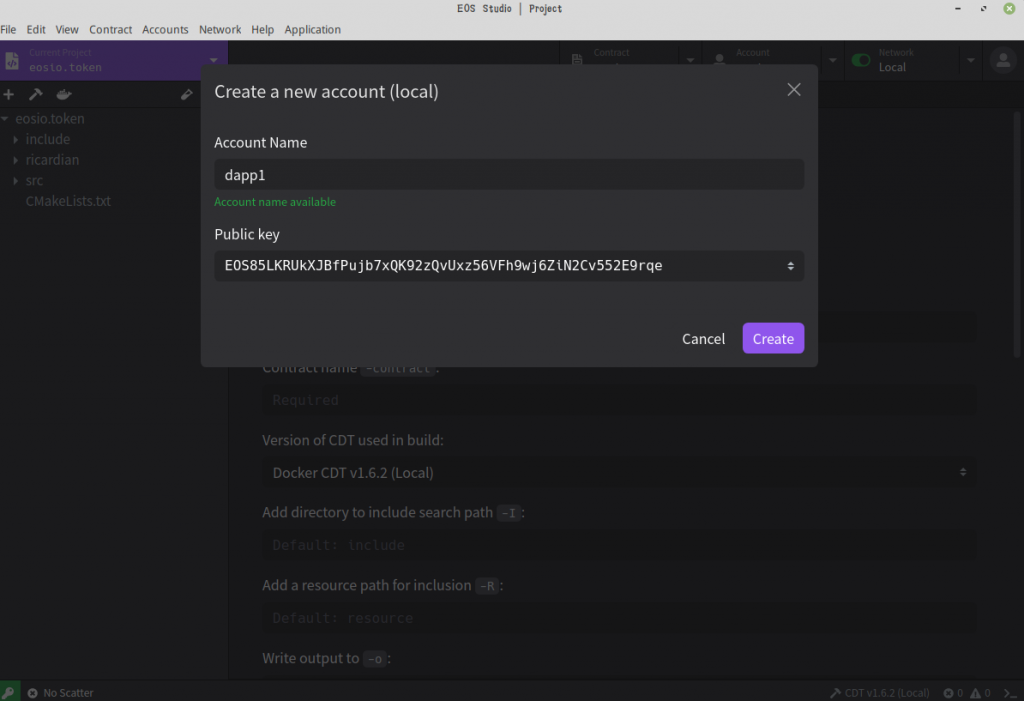Image resolution: width=1024 pixels, height=701 pixels.
Task: Open the Account selector dropdown arrow
Action: click(833, 61)
